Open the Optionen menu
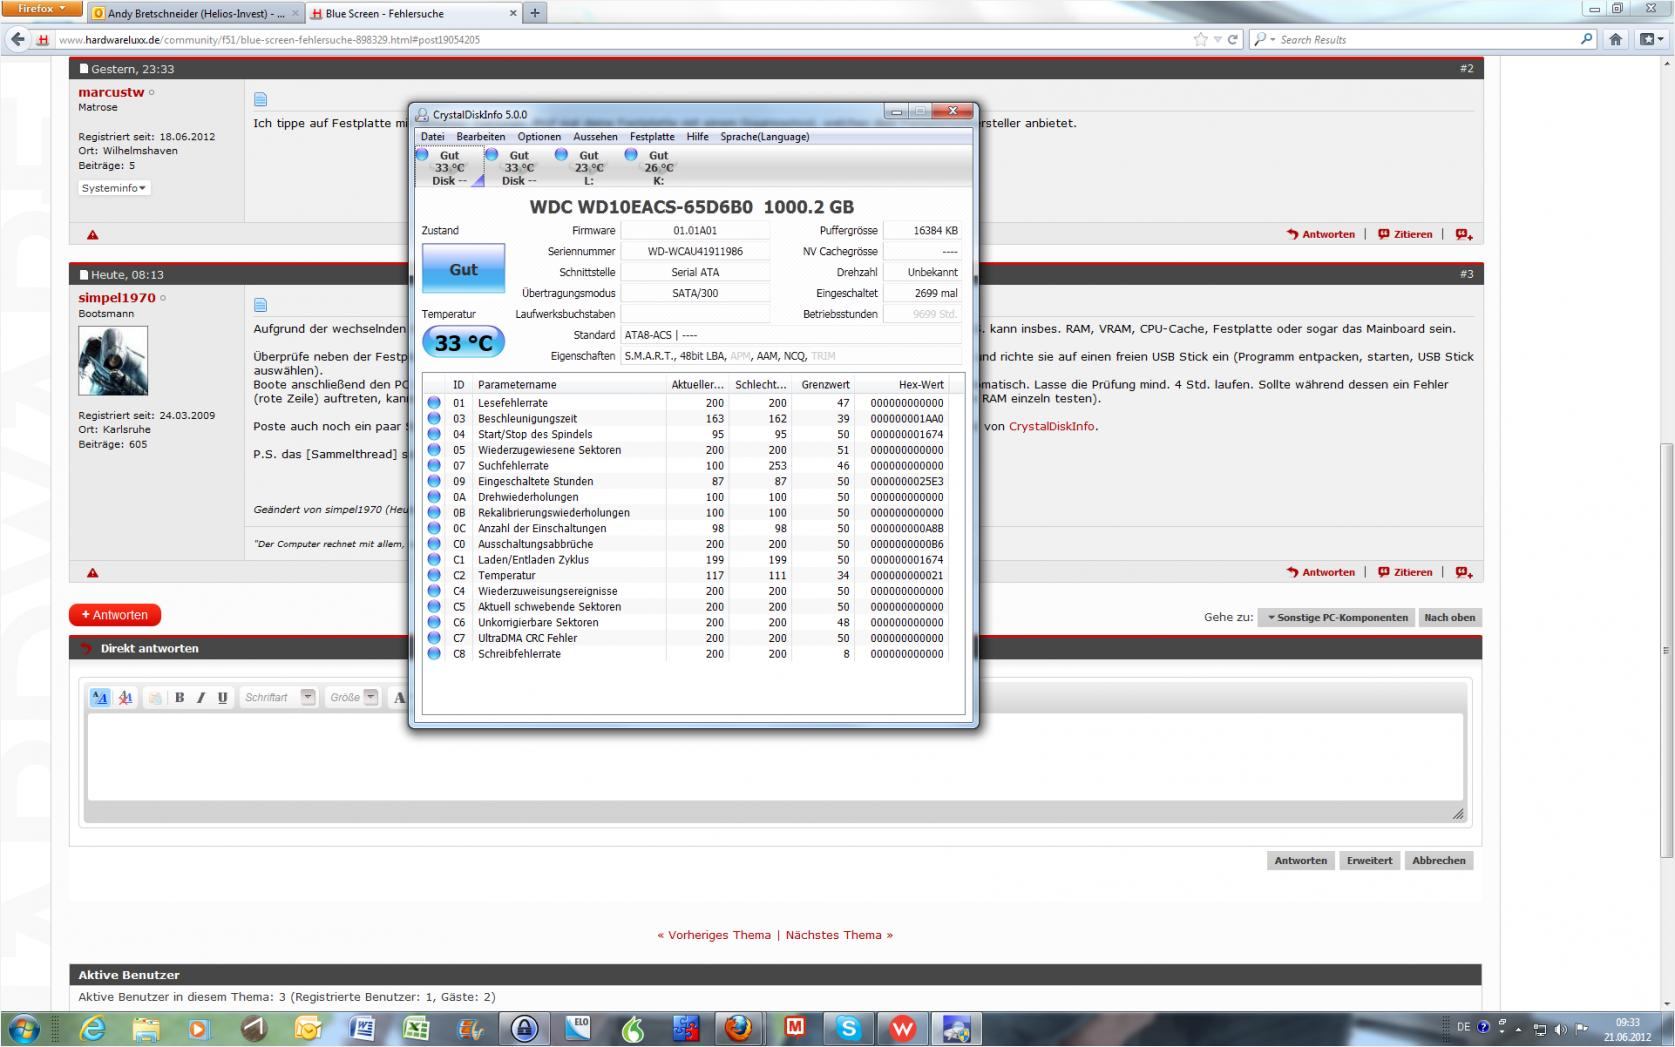The height and width of the screenshot is (1047, 1675). pyautogui.click(x=539, y=137)
